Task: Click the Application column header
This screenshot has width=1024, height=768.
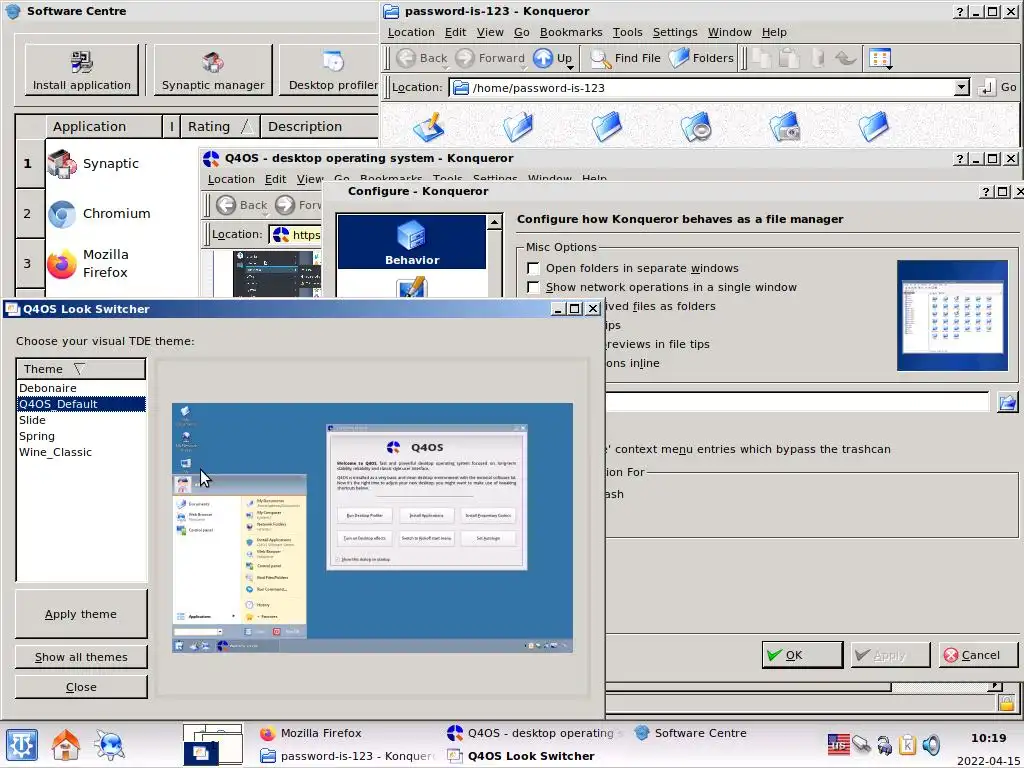Action: pos(103,127)
